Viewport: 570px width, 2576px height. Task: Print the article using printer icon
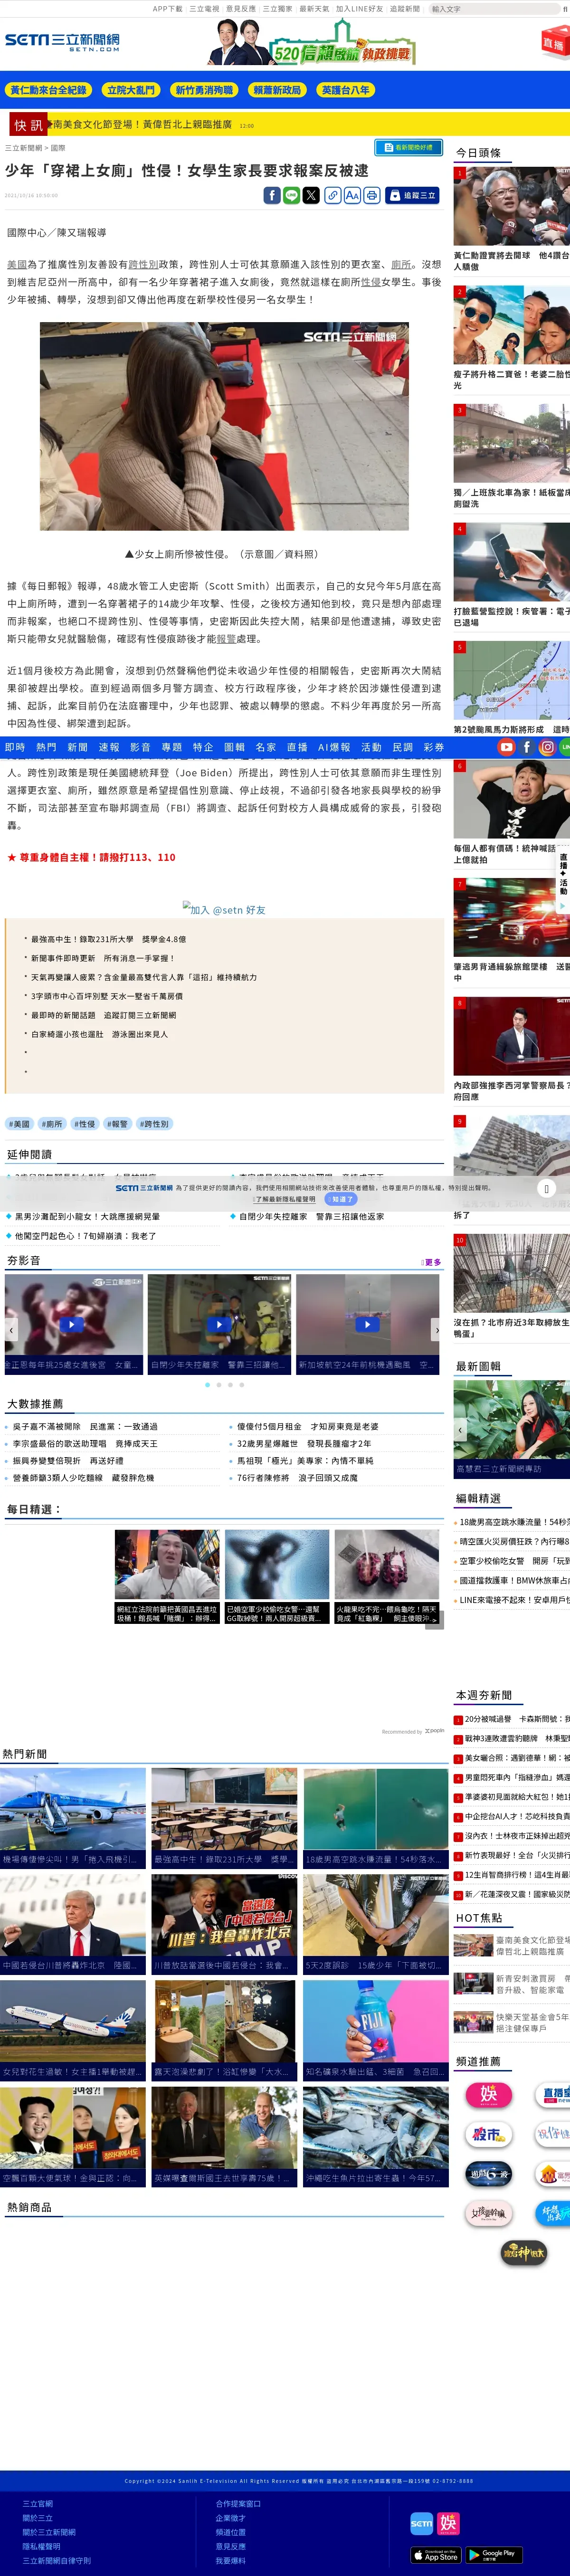(x=372, y=195)
